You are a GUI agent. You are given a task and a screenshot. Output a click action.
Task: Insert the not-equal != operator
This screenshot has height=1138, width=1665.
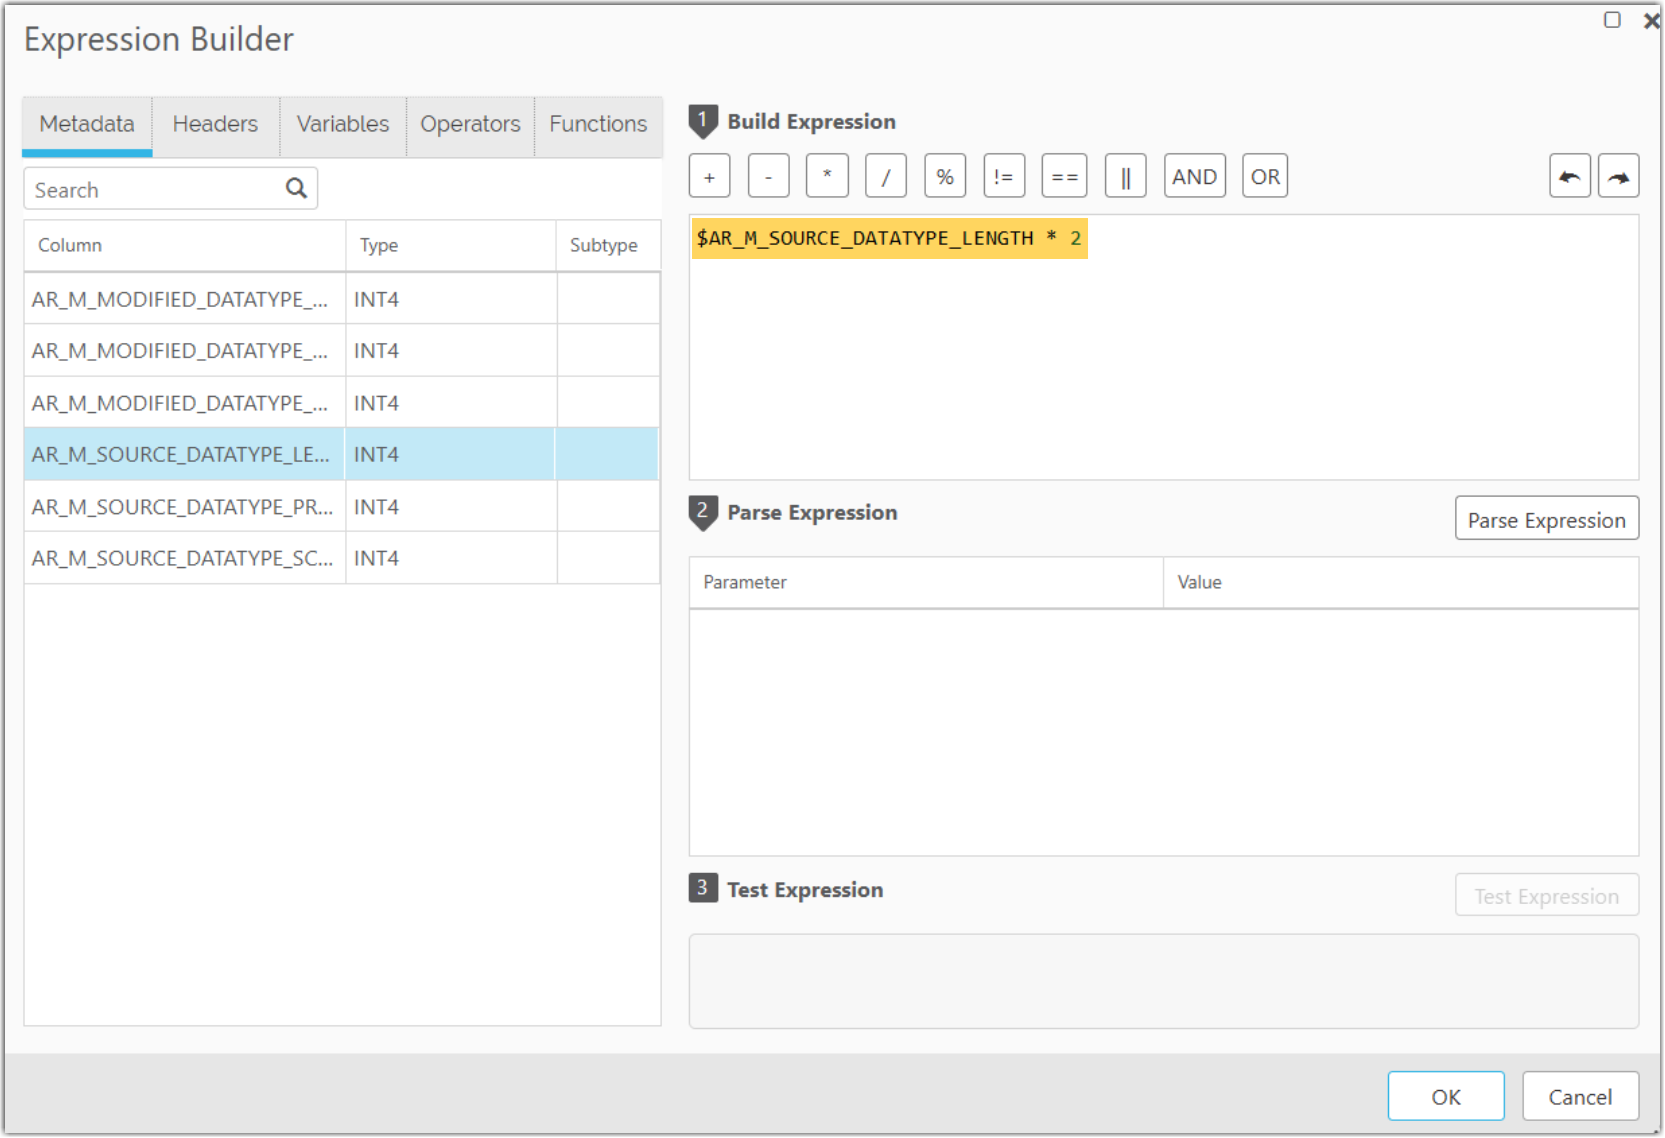coord(1004,175)
